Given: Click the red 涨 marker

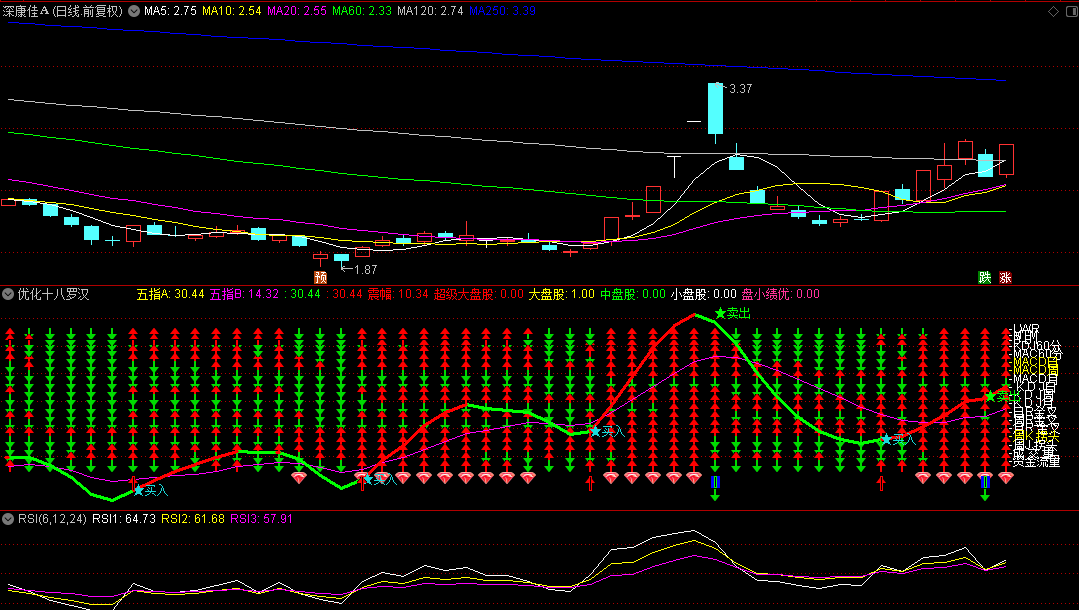Looking at the screenshot, I should [1005, 277].
